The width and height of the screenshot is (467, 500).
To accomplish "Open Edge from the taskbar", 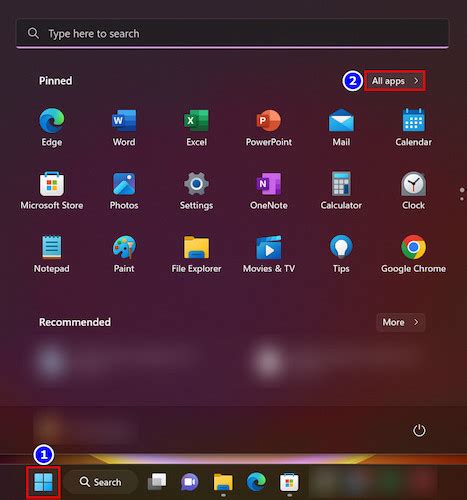I will click(256, 482).
